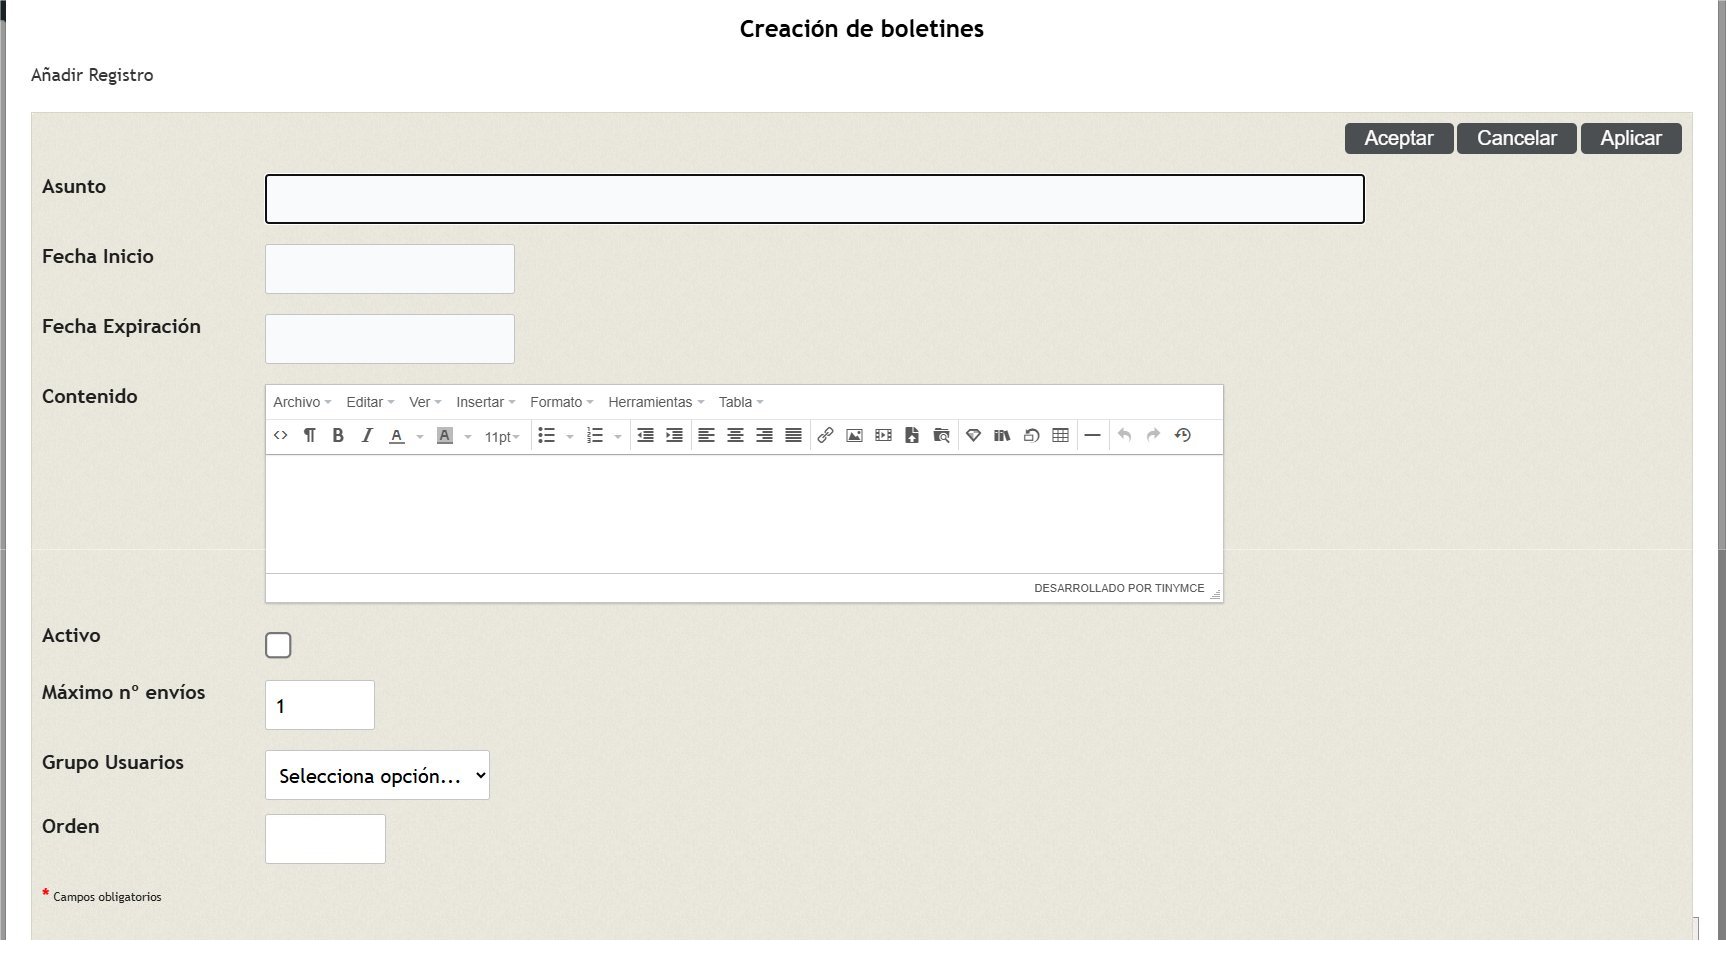This screenshot has width=1726, height=973.
Task: Click the Cancelar button
Action: click(1517, 138)
